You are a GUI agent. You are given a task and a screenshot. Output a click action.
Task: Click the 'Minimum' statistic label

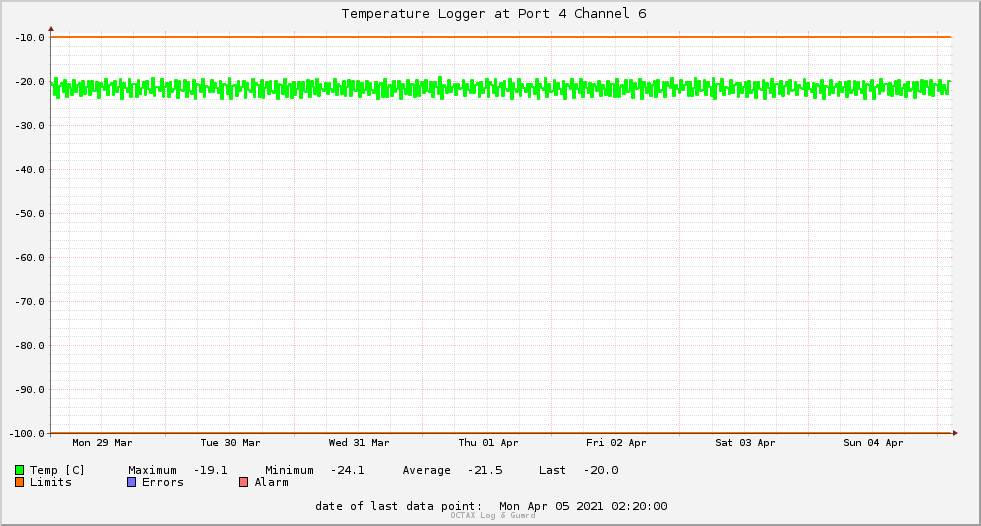(289, 470)
